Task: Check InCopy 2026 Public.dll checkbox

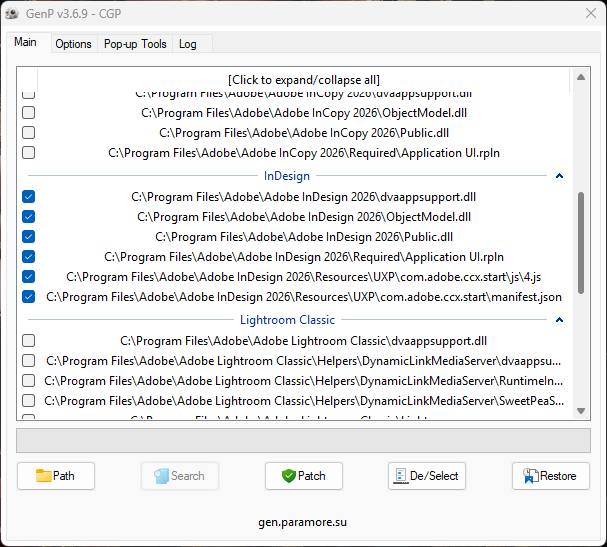Action: tap(28, 133)
